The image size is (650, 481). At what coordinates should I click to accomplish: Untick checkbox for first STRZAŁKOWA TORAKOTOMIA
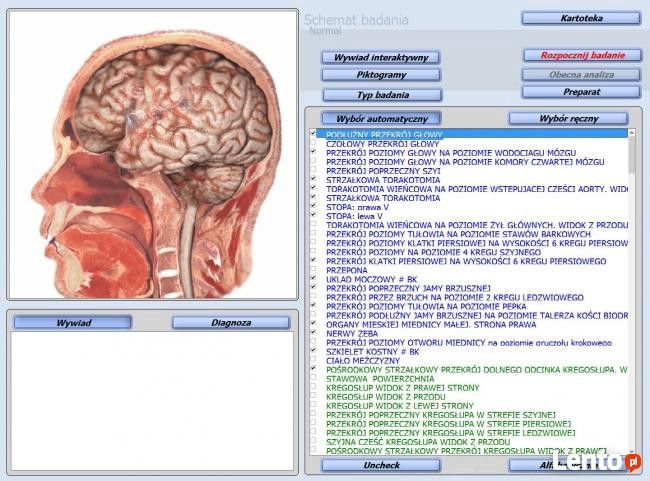(x=313, y=179)
